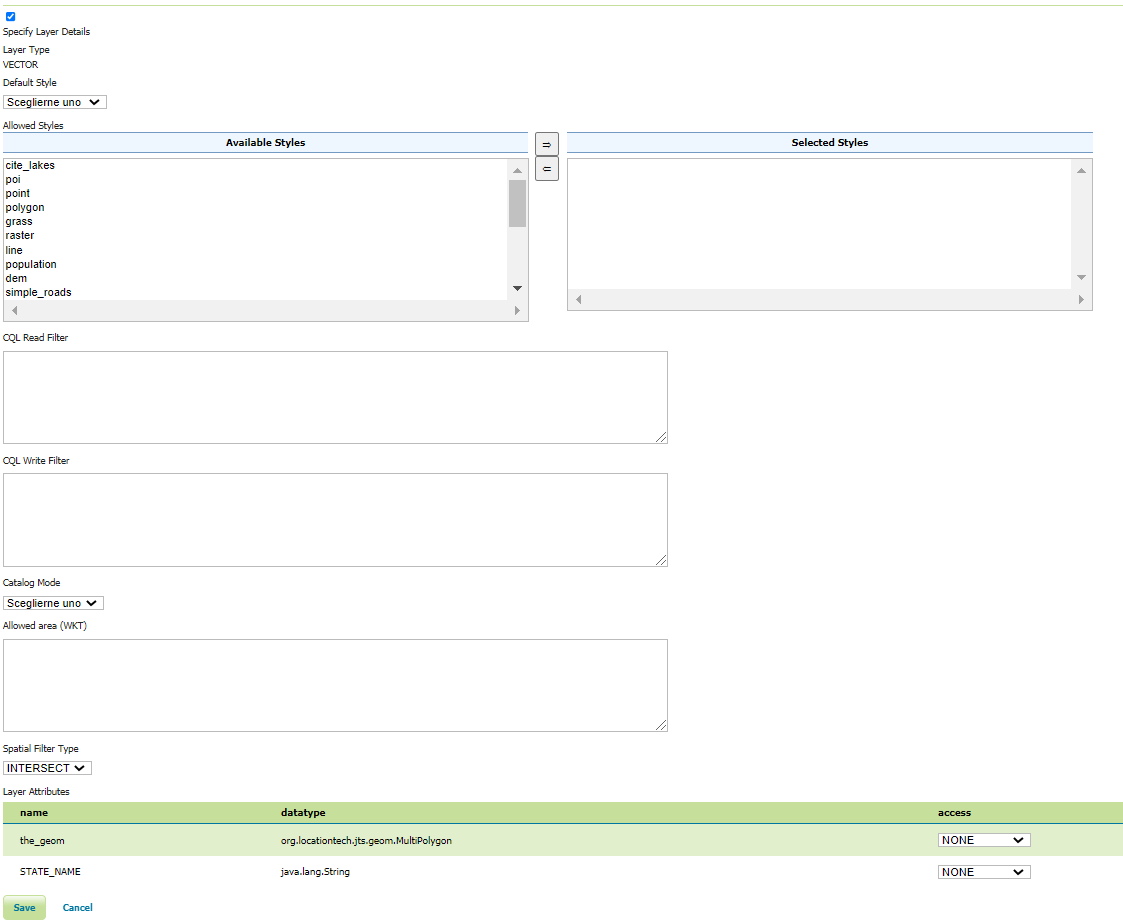Viewport: 1123px width, 920px height.
Task: Open the Catalog Mode dropdown
Action: click(x=53, y=603)
